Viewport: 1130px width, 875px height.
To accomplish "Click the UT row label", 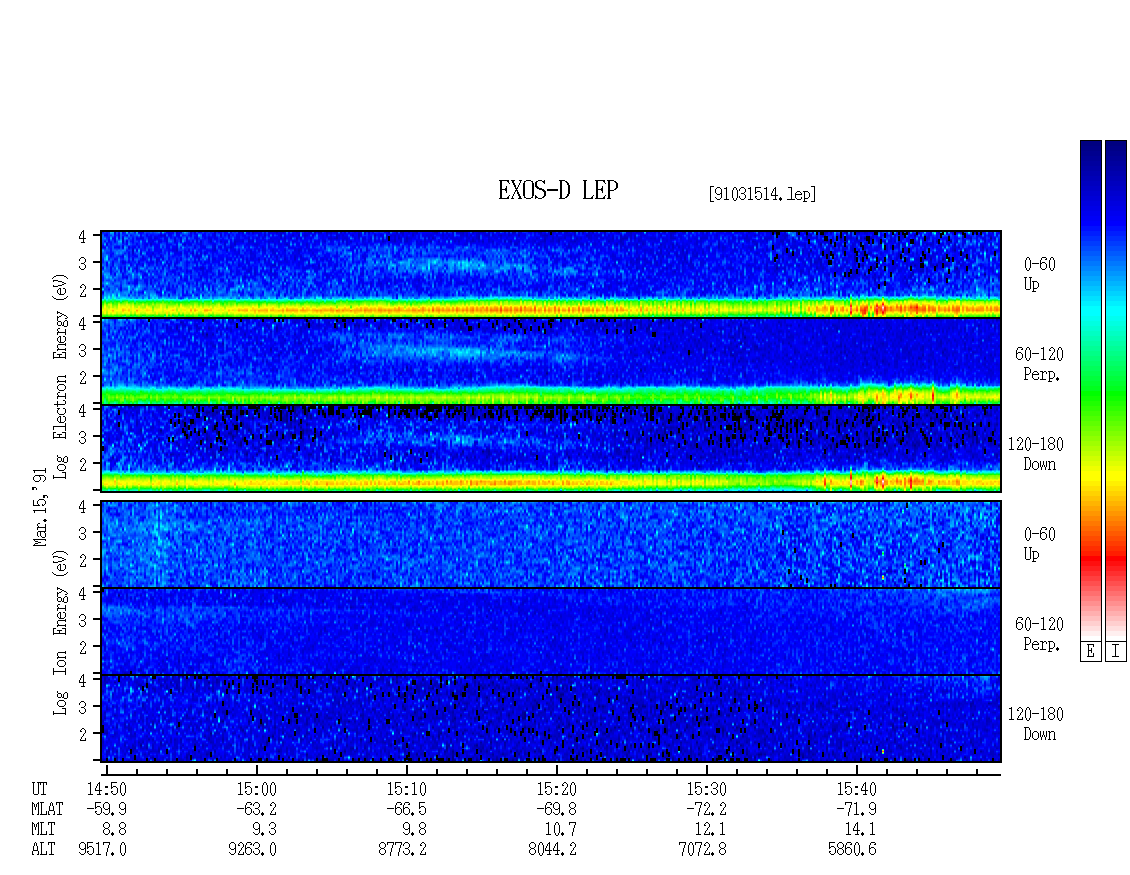I will click(39, 789).
